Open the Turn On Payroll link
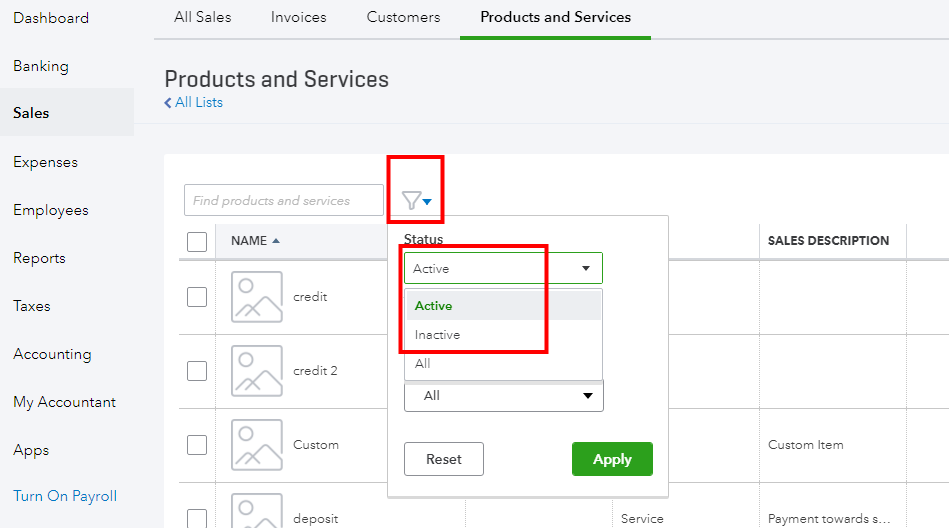949x528 pixels. click(x=65, y=496)
